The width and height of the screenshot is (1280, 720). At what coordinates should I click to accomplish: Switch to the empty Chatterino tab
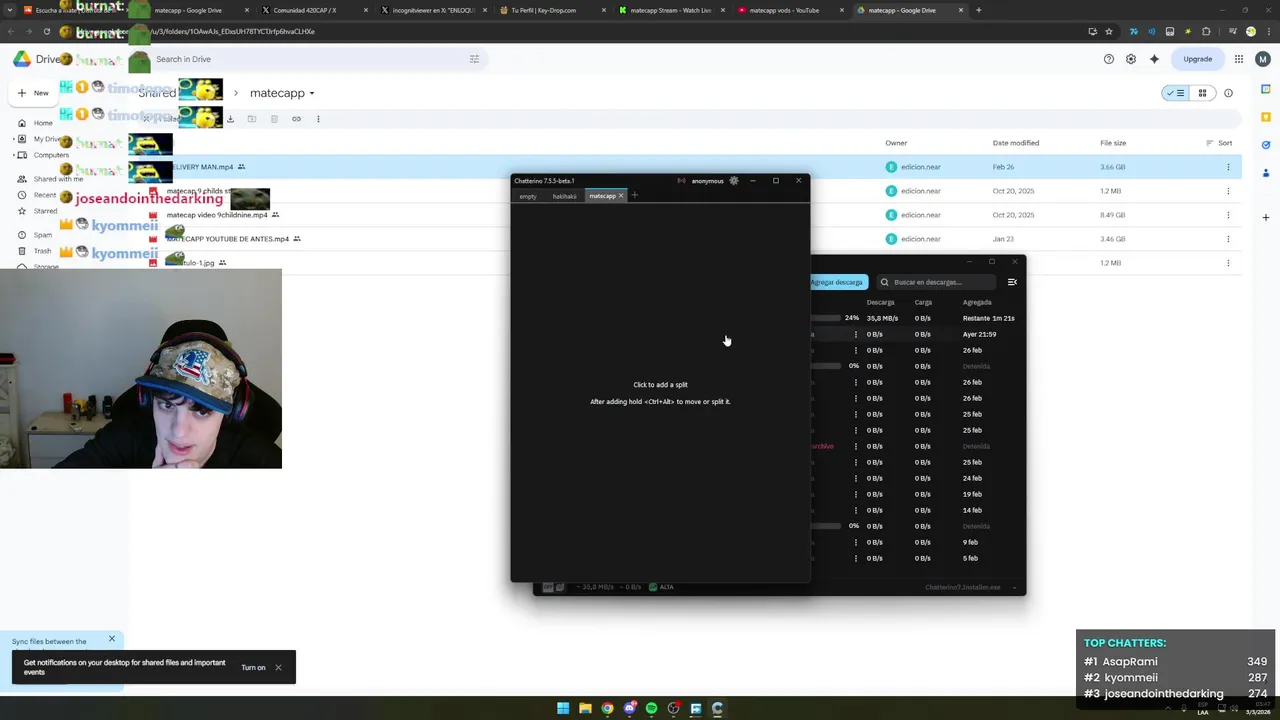pos(528,196)
